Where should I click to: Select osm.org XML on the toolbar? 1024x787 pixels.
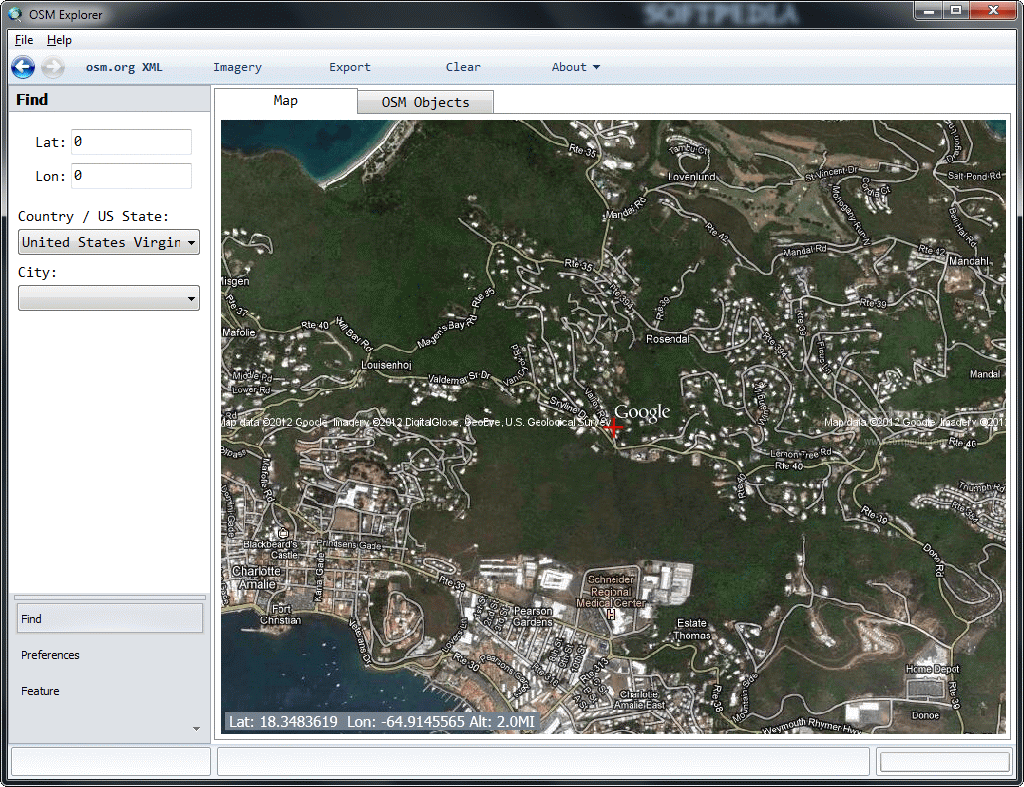[123, 67]
